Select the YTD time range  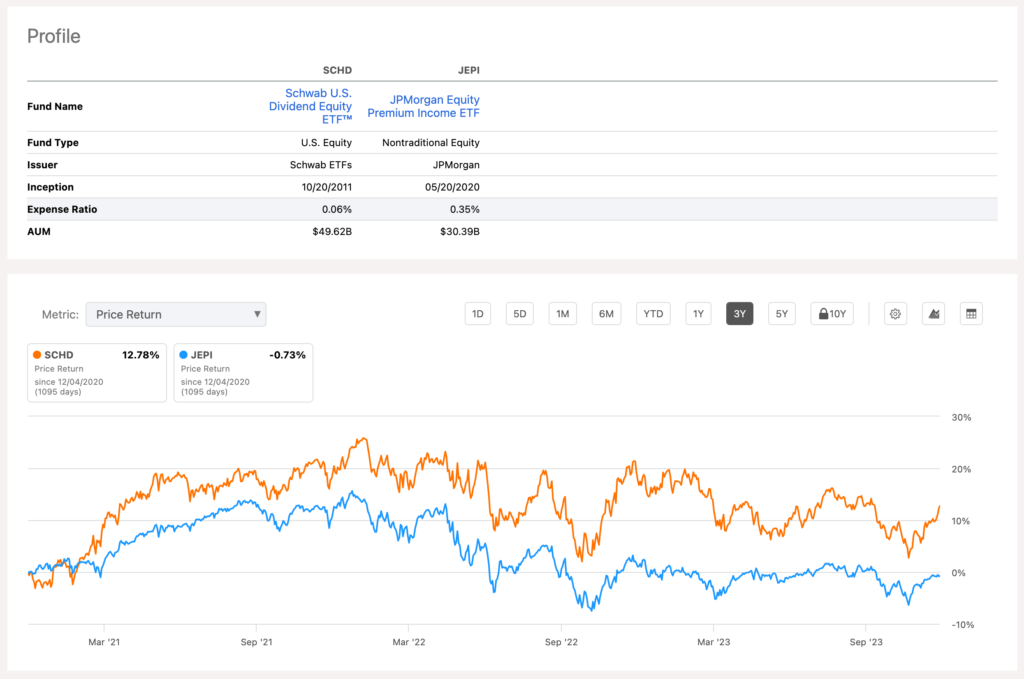click(x=653, y=314)
